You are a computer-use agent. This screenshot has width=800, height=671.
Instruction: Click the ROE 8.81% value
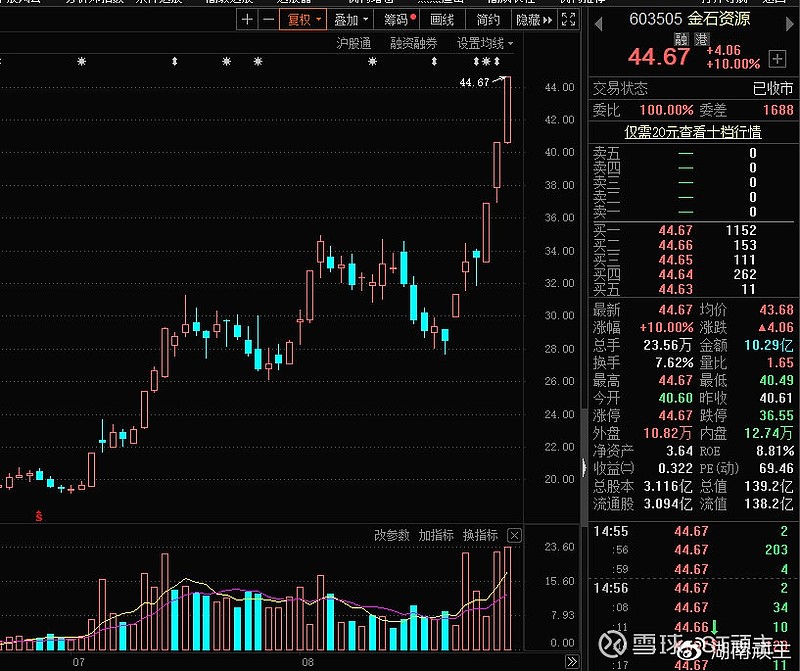point(775,451)
